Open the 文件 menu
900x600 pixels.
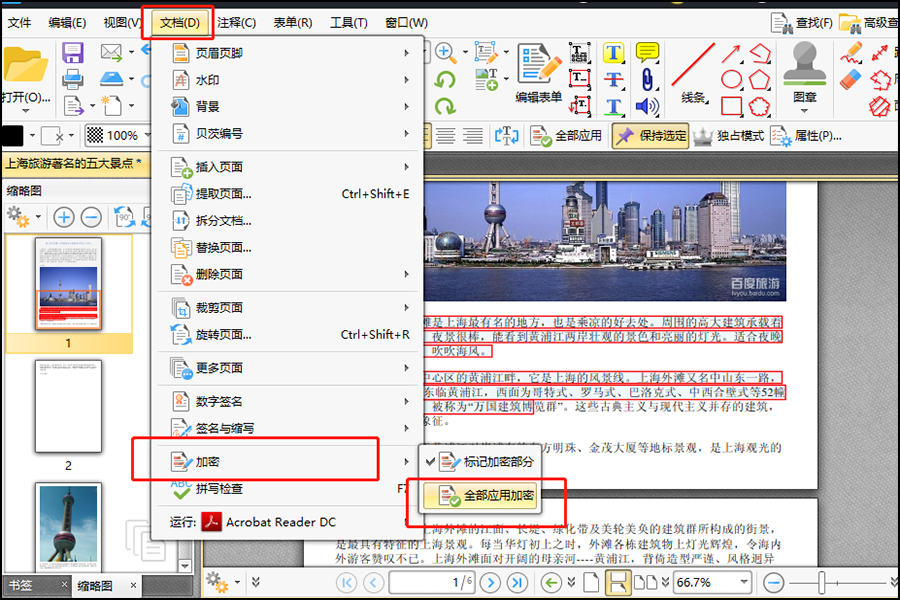click(19, 23)
